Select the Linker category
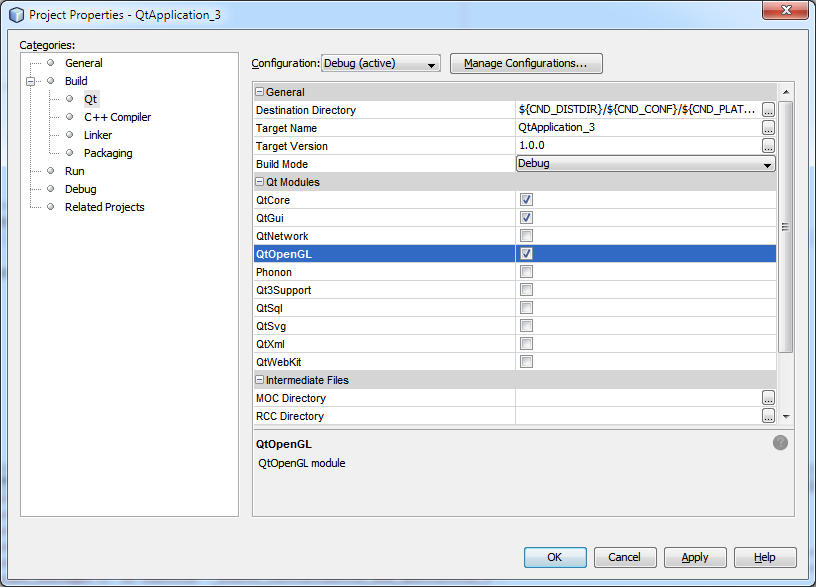This screenshot has height=587, width=816. click(x=98, y=135)
